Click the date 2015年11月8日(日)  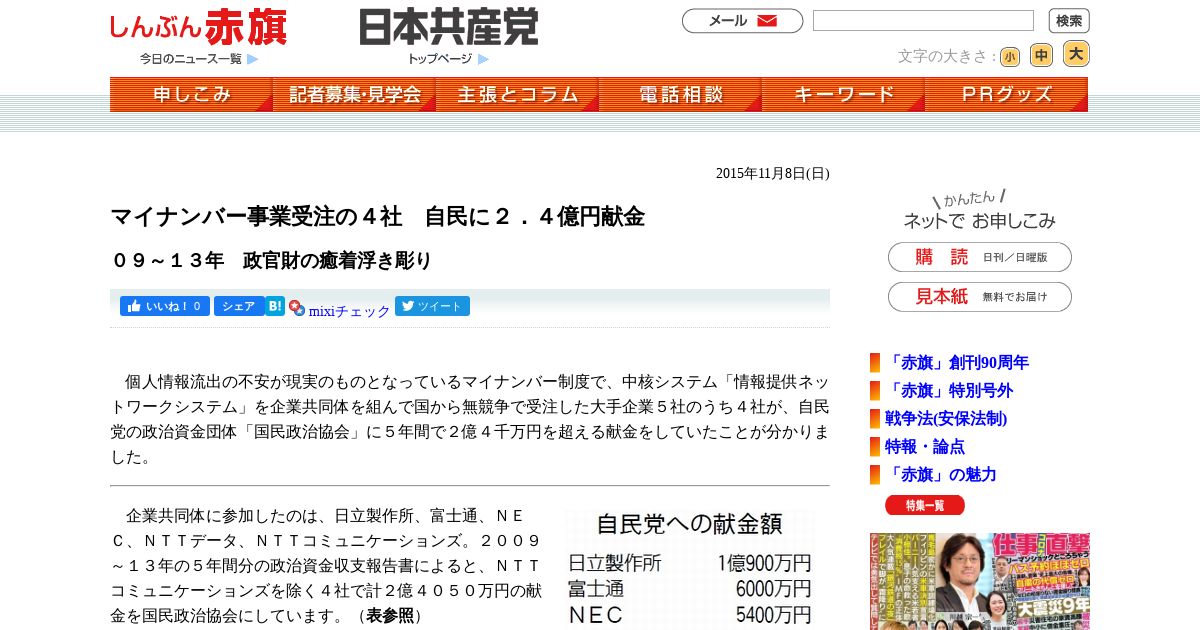[773, 173]
